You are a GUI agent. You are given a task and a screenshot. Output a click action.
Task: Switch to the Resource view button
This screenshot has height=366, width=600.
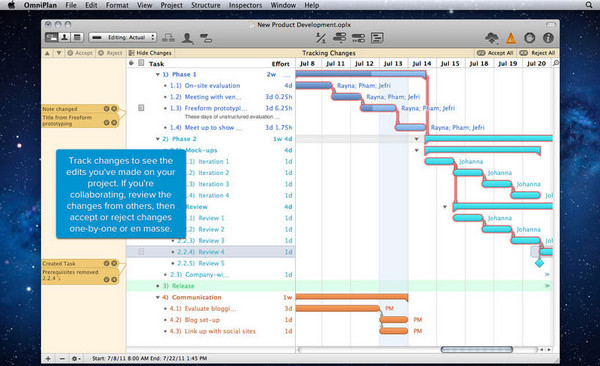(64, 37)
